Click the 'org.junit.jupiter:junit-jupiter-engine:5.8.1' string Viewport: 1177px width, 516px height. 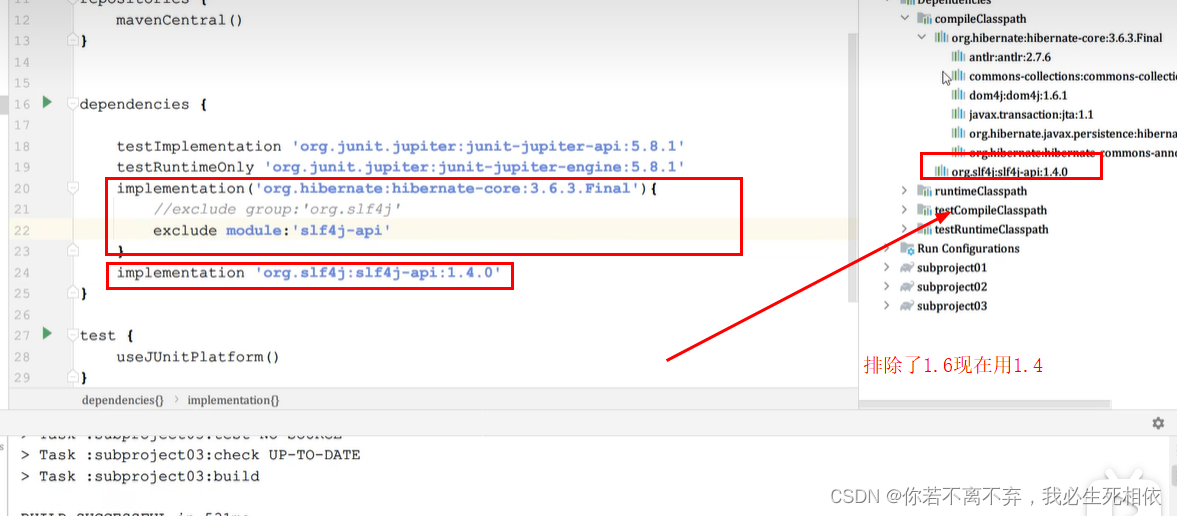474,167
